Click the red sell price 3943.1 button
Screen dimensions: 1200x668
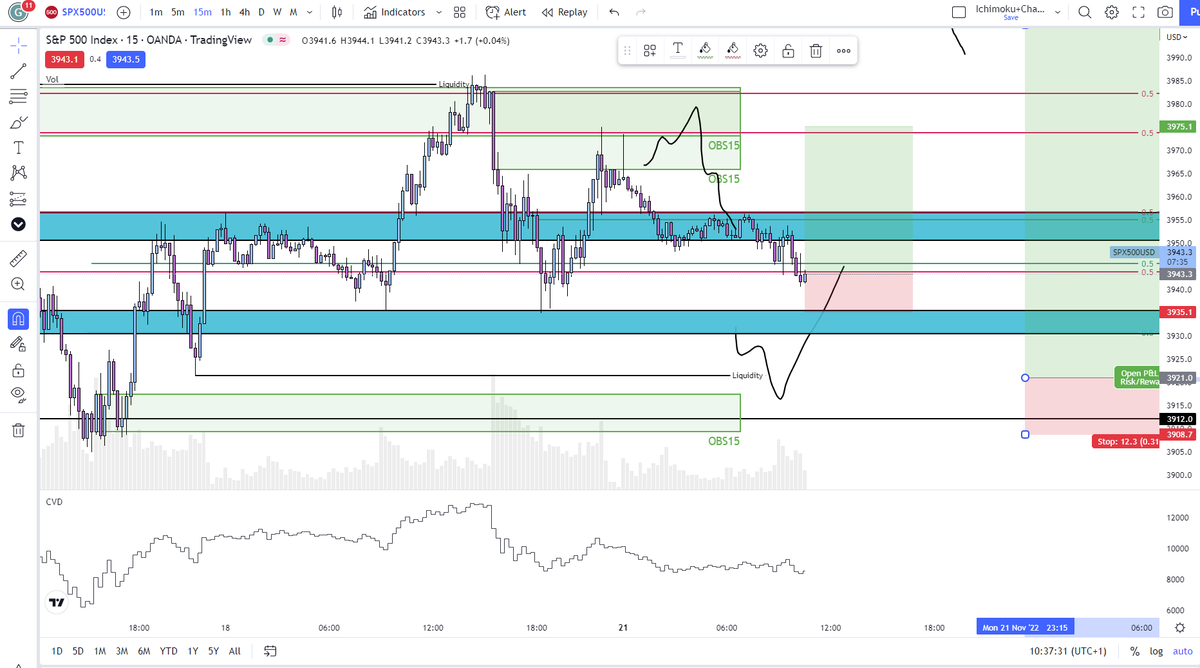coord(63,59)
